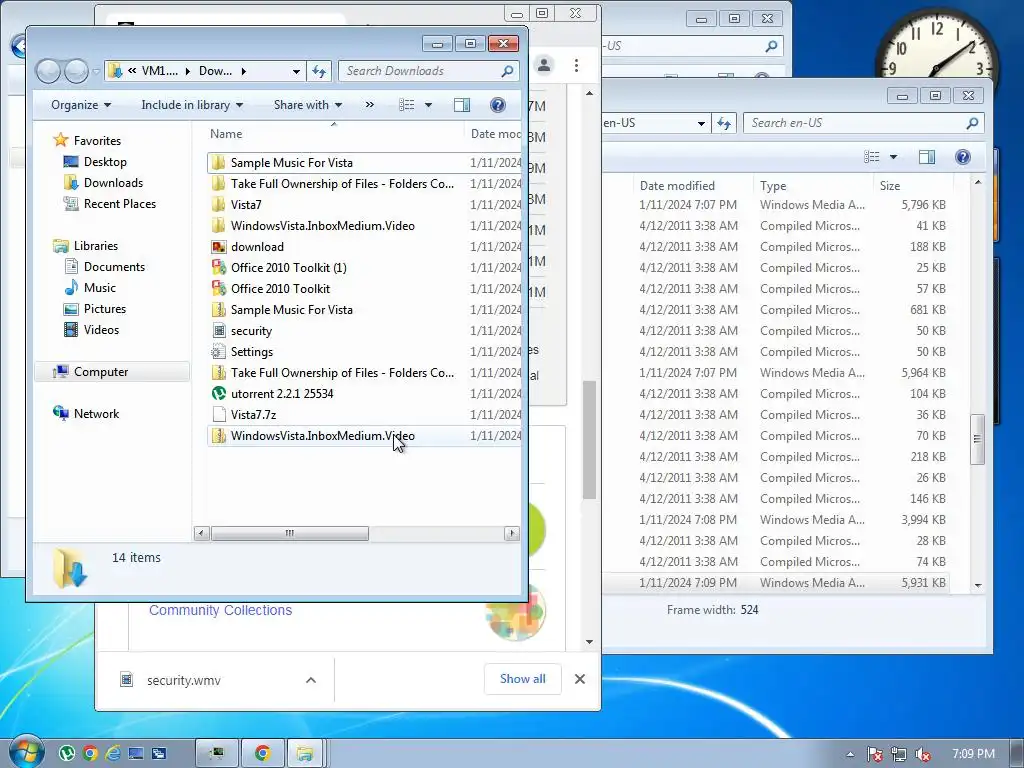Click in the Search en-US field
This screenshot has width=1024, height=768.
point(852,123)
